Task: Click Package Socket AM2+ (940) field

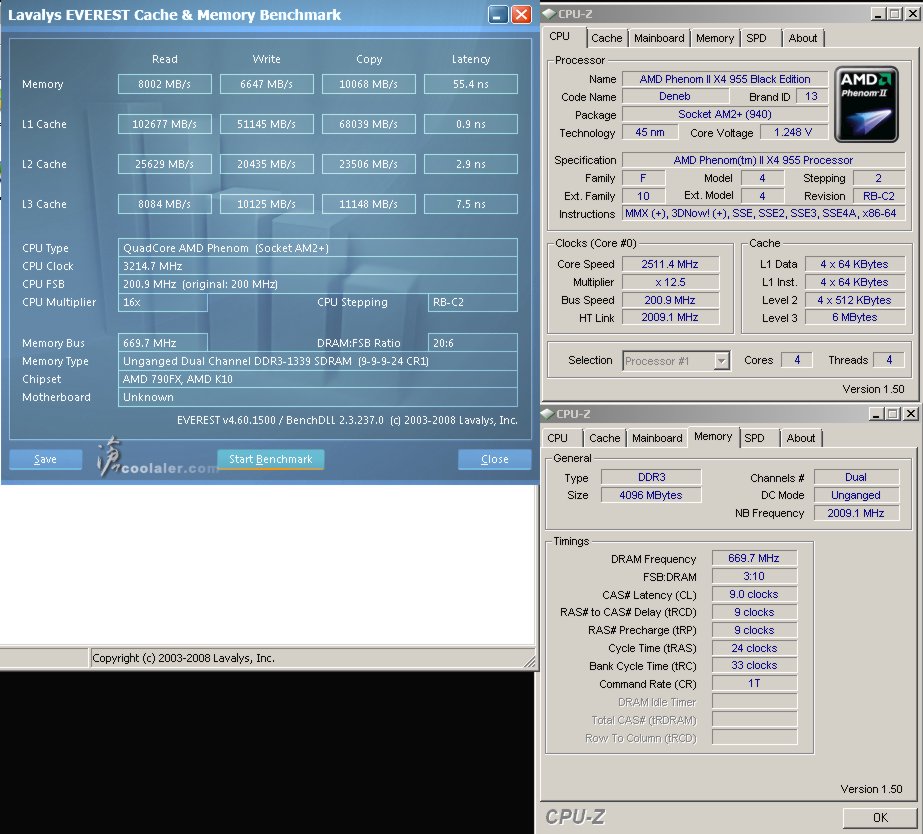Action: click(x=725, y=114)
